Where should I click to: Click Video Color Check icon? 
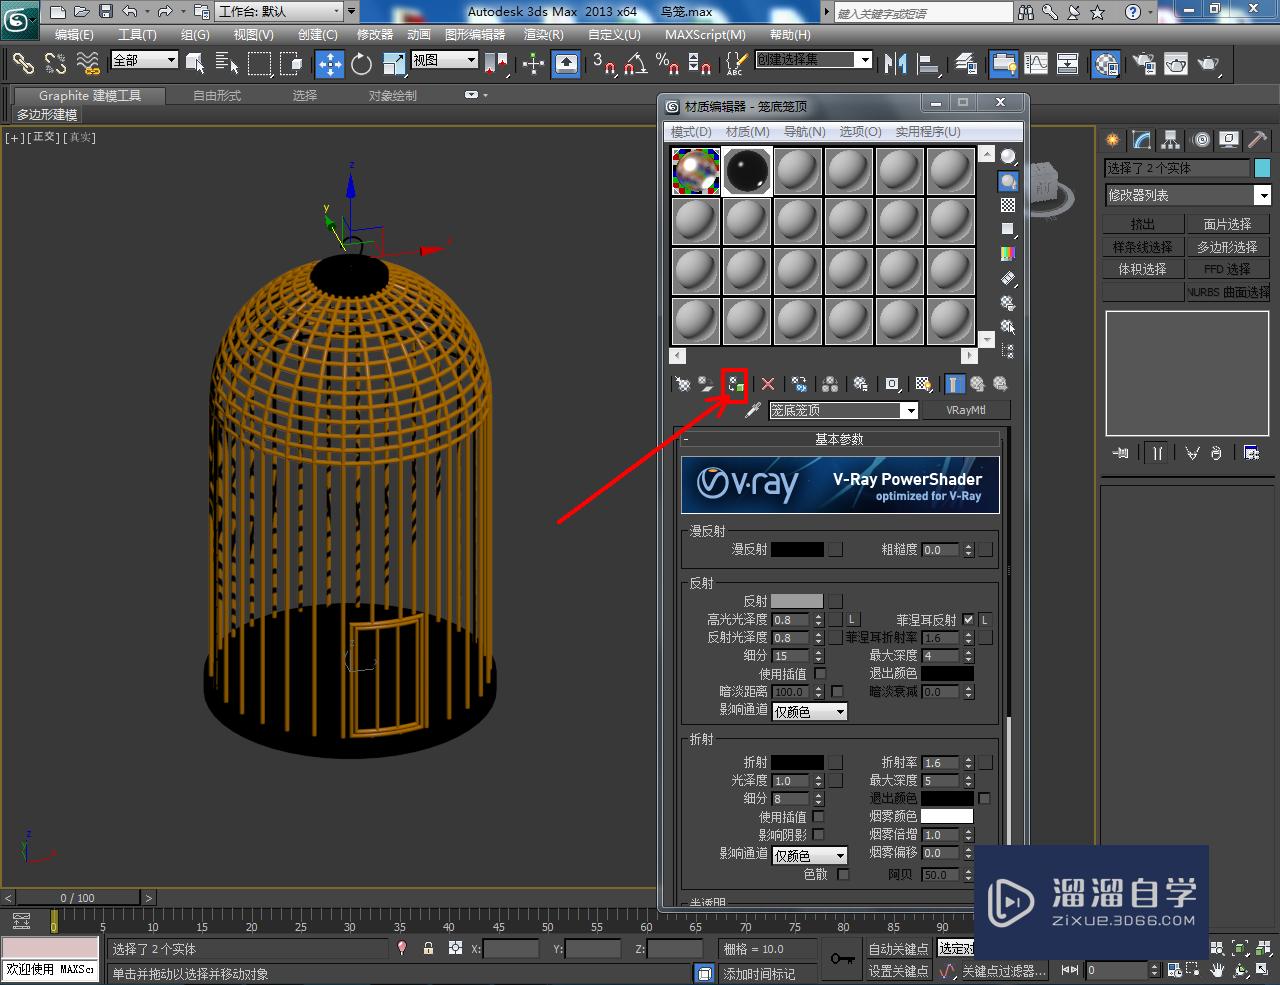1008,254
